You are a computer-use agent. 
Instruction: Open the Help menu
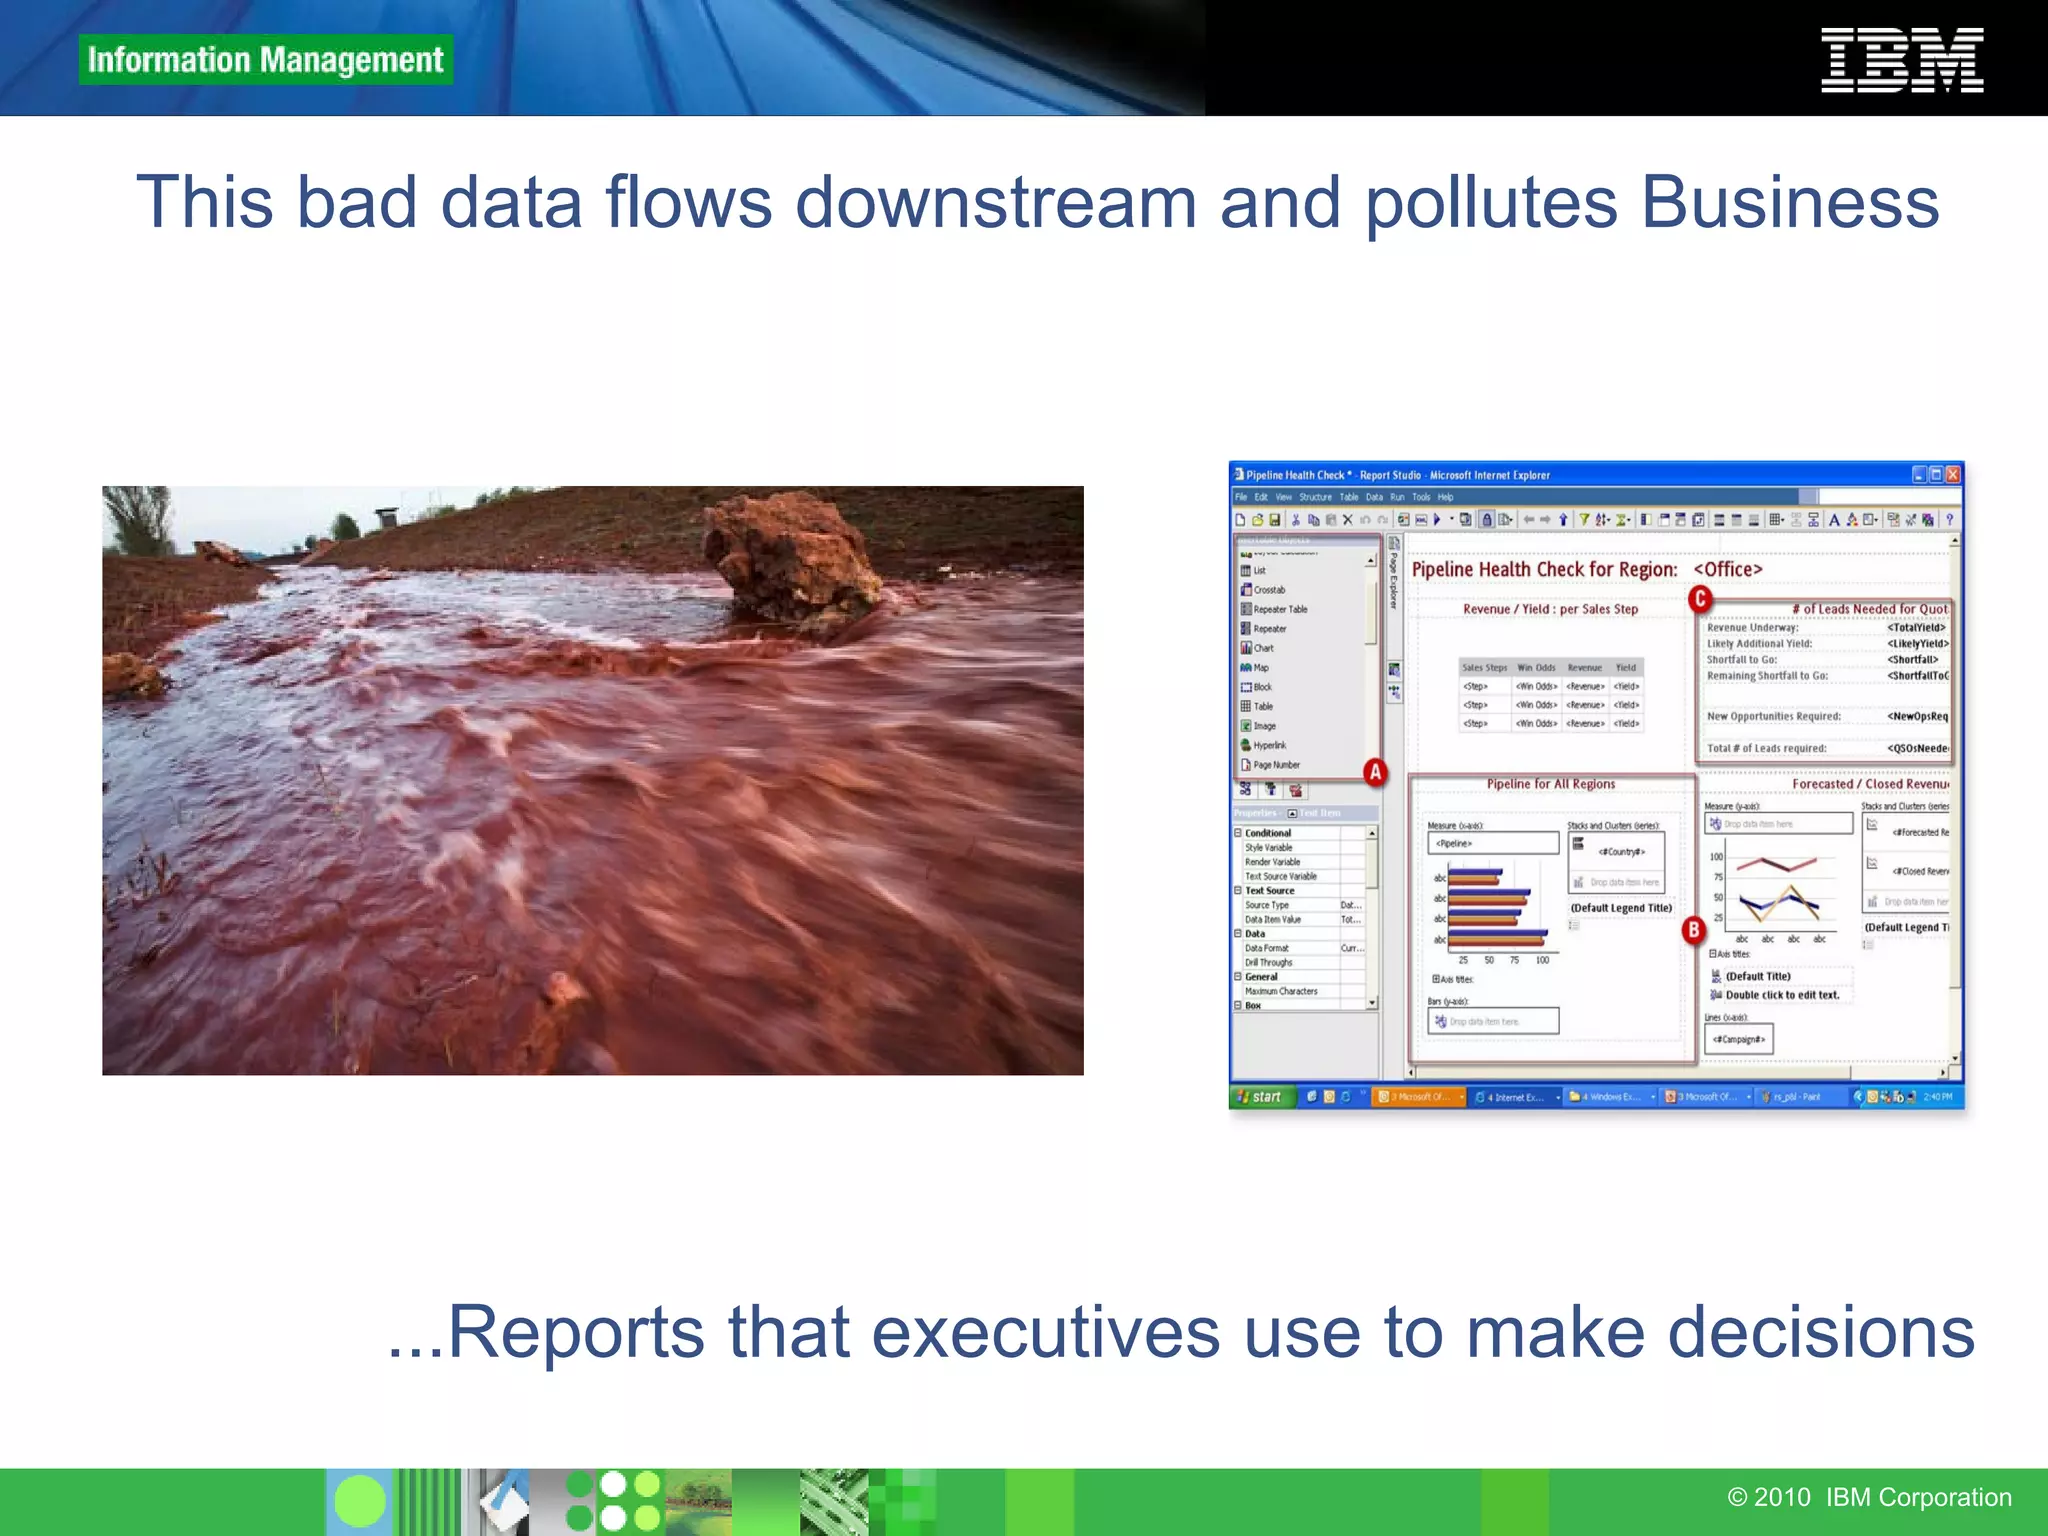tap(1445, 497)
